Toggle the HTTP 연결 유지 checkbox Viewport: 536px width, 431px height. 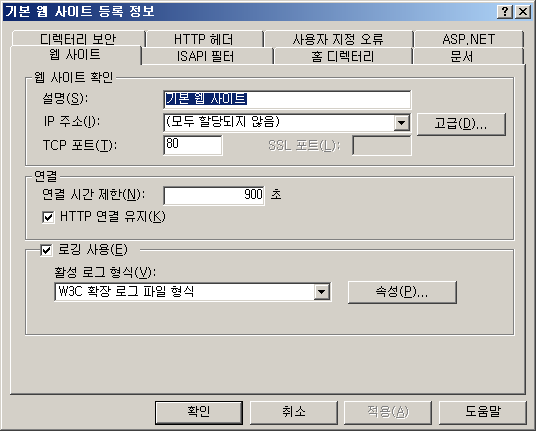48,217
